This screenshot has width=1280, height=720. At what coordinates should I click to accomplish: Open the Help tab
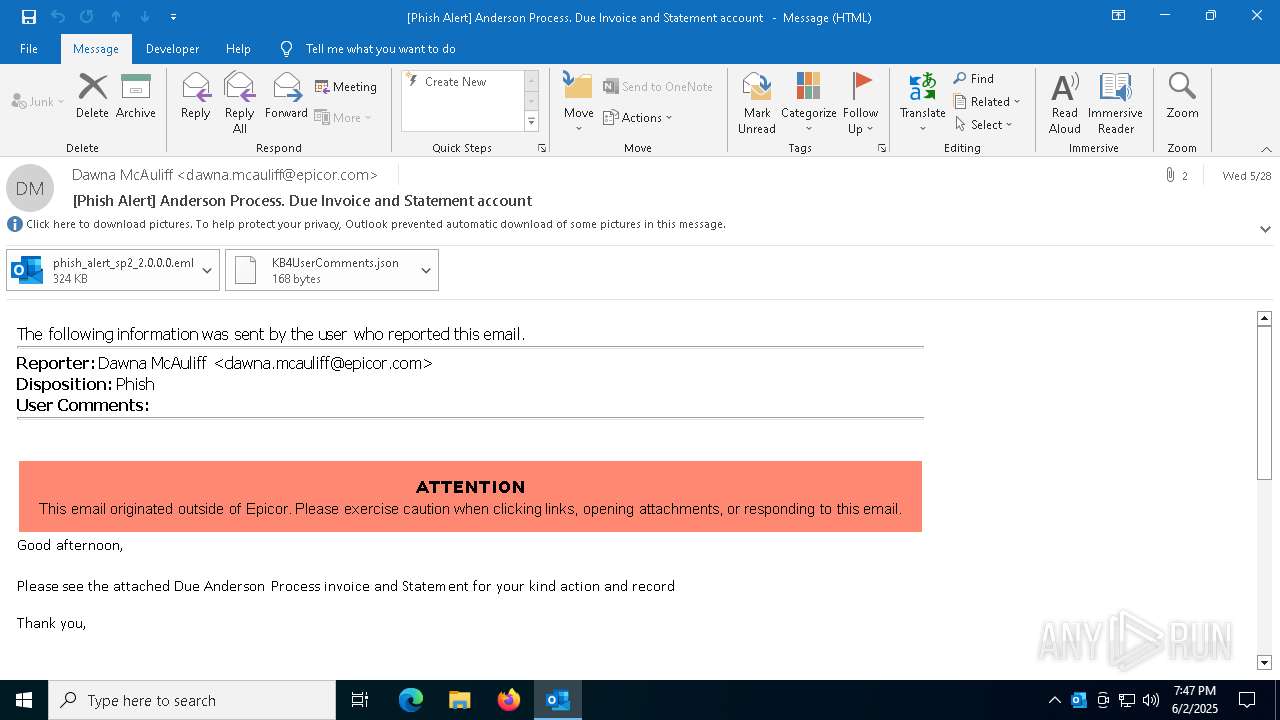click(238, 49)
